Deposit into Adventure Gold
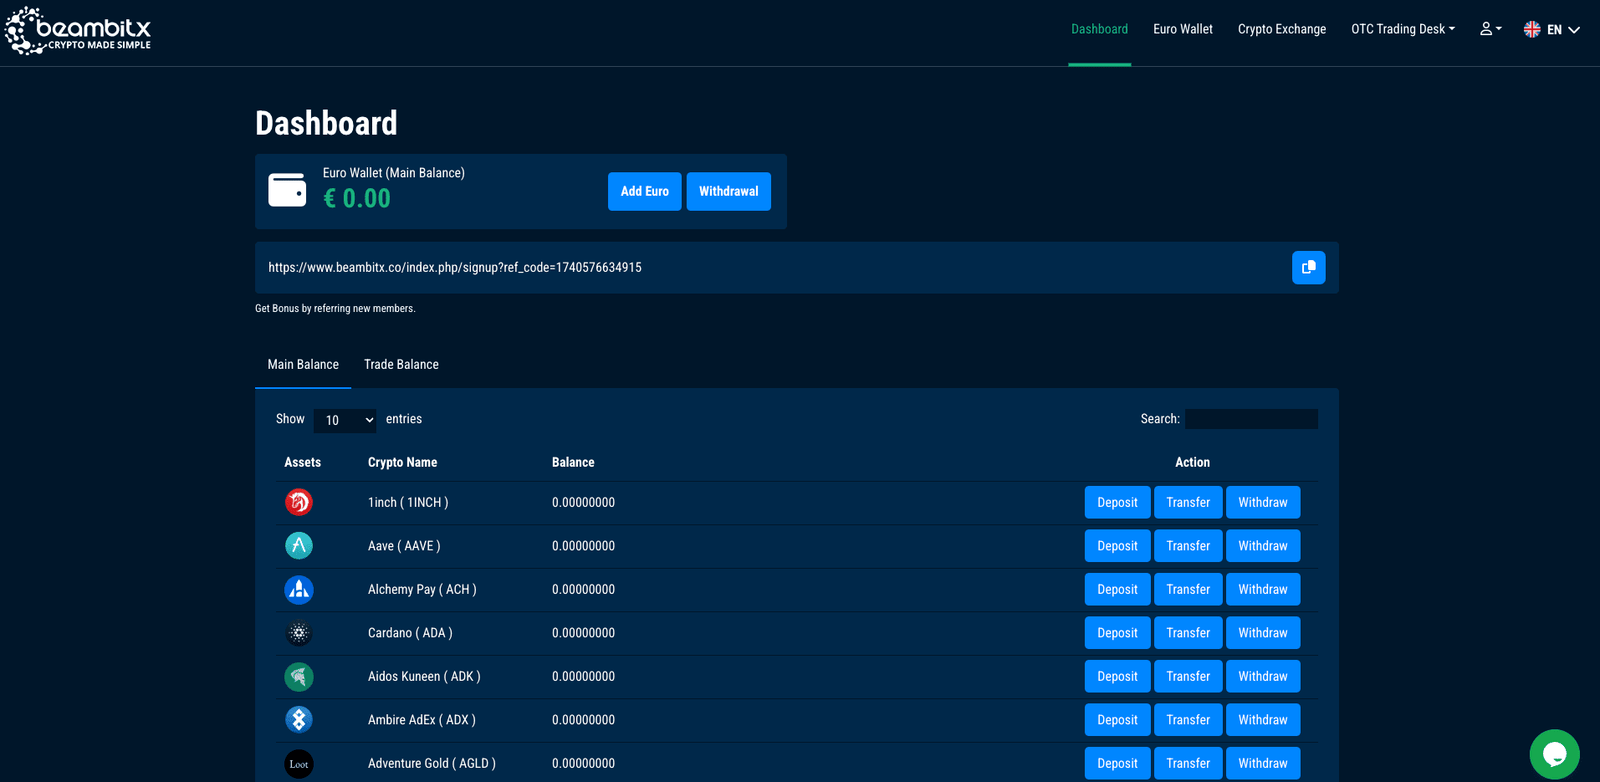Screen dimensions: 1600x782 pyautogui.click(x=1117, y=763)
